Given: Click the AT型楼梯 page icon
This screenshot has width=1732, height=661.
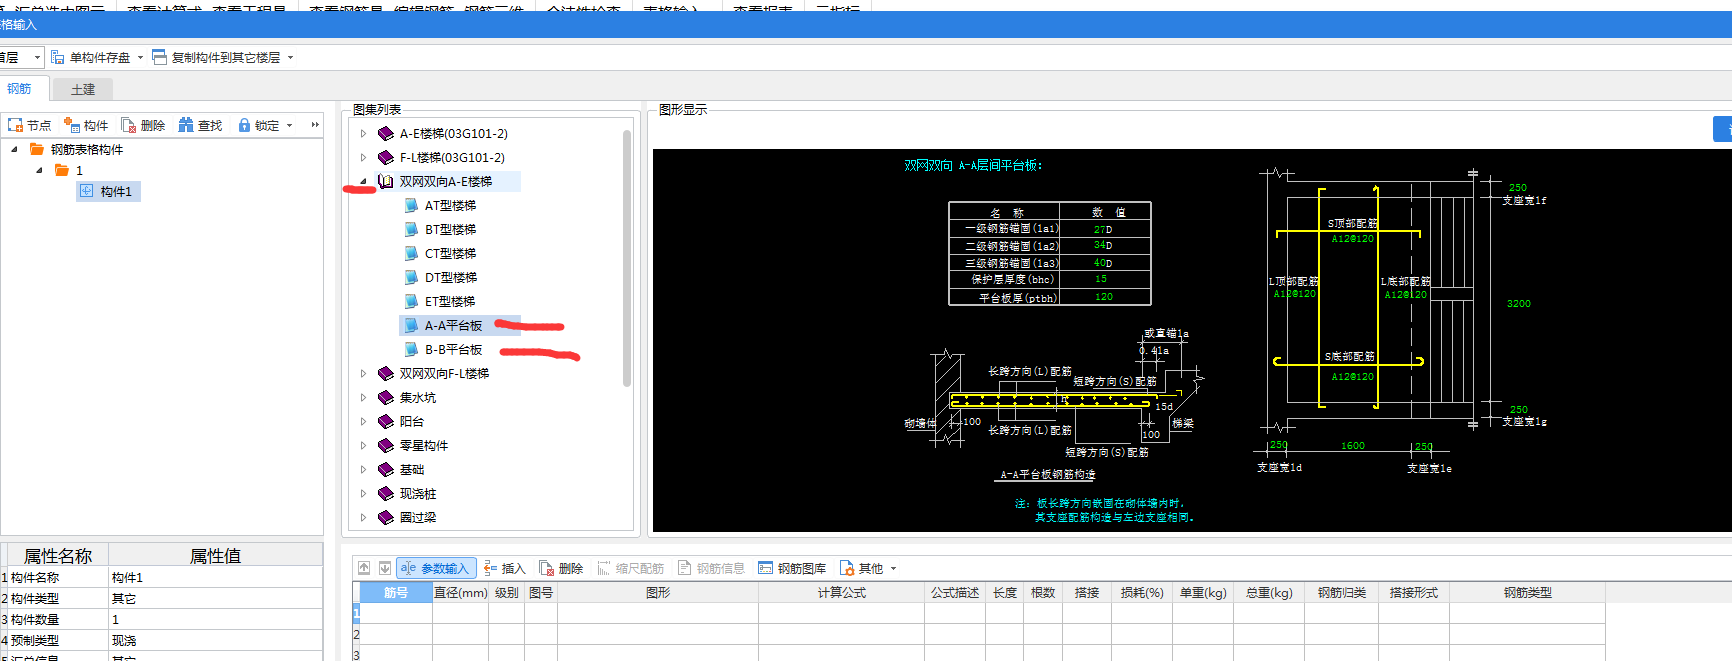Looking at the screenshot, I should [411, 205].
